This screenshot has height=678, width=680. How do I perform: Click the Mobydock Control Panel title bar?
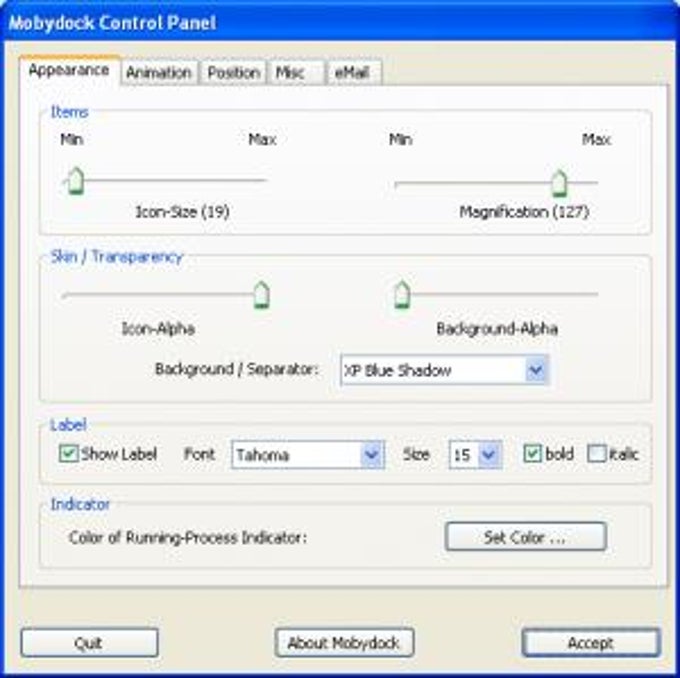tap(340, 23)
